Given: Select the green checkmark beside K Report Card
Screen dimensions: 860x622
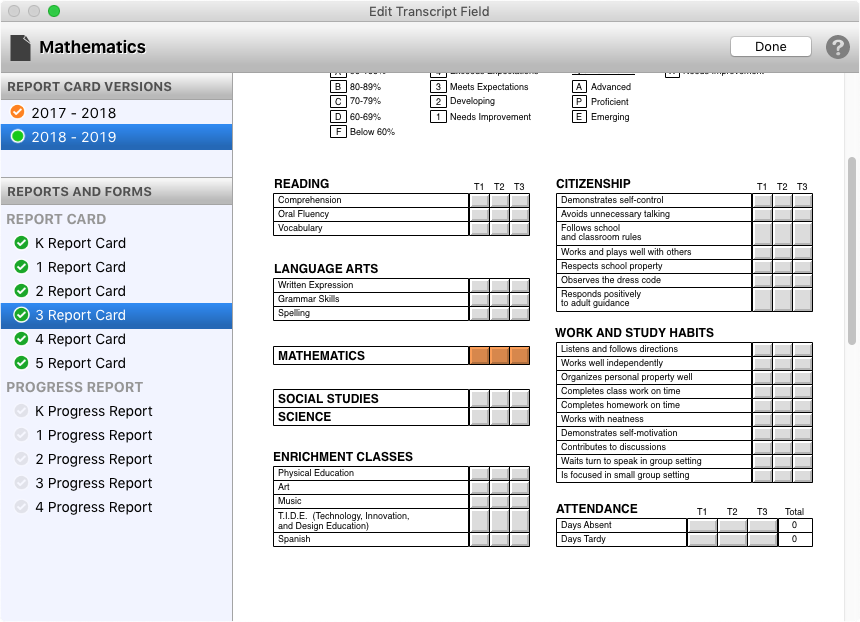Looking at the screenshot, I should [21, 243].
